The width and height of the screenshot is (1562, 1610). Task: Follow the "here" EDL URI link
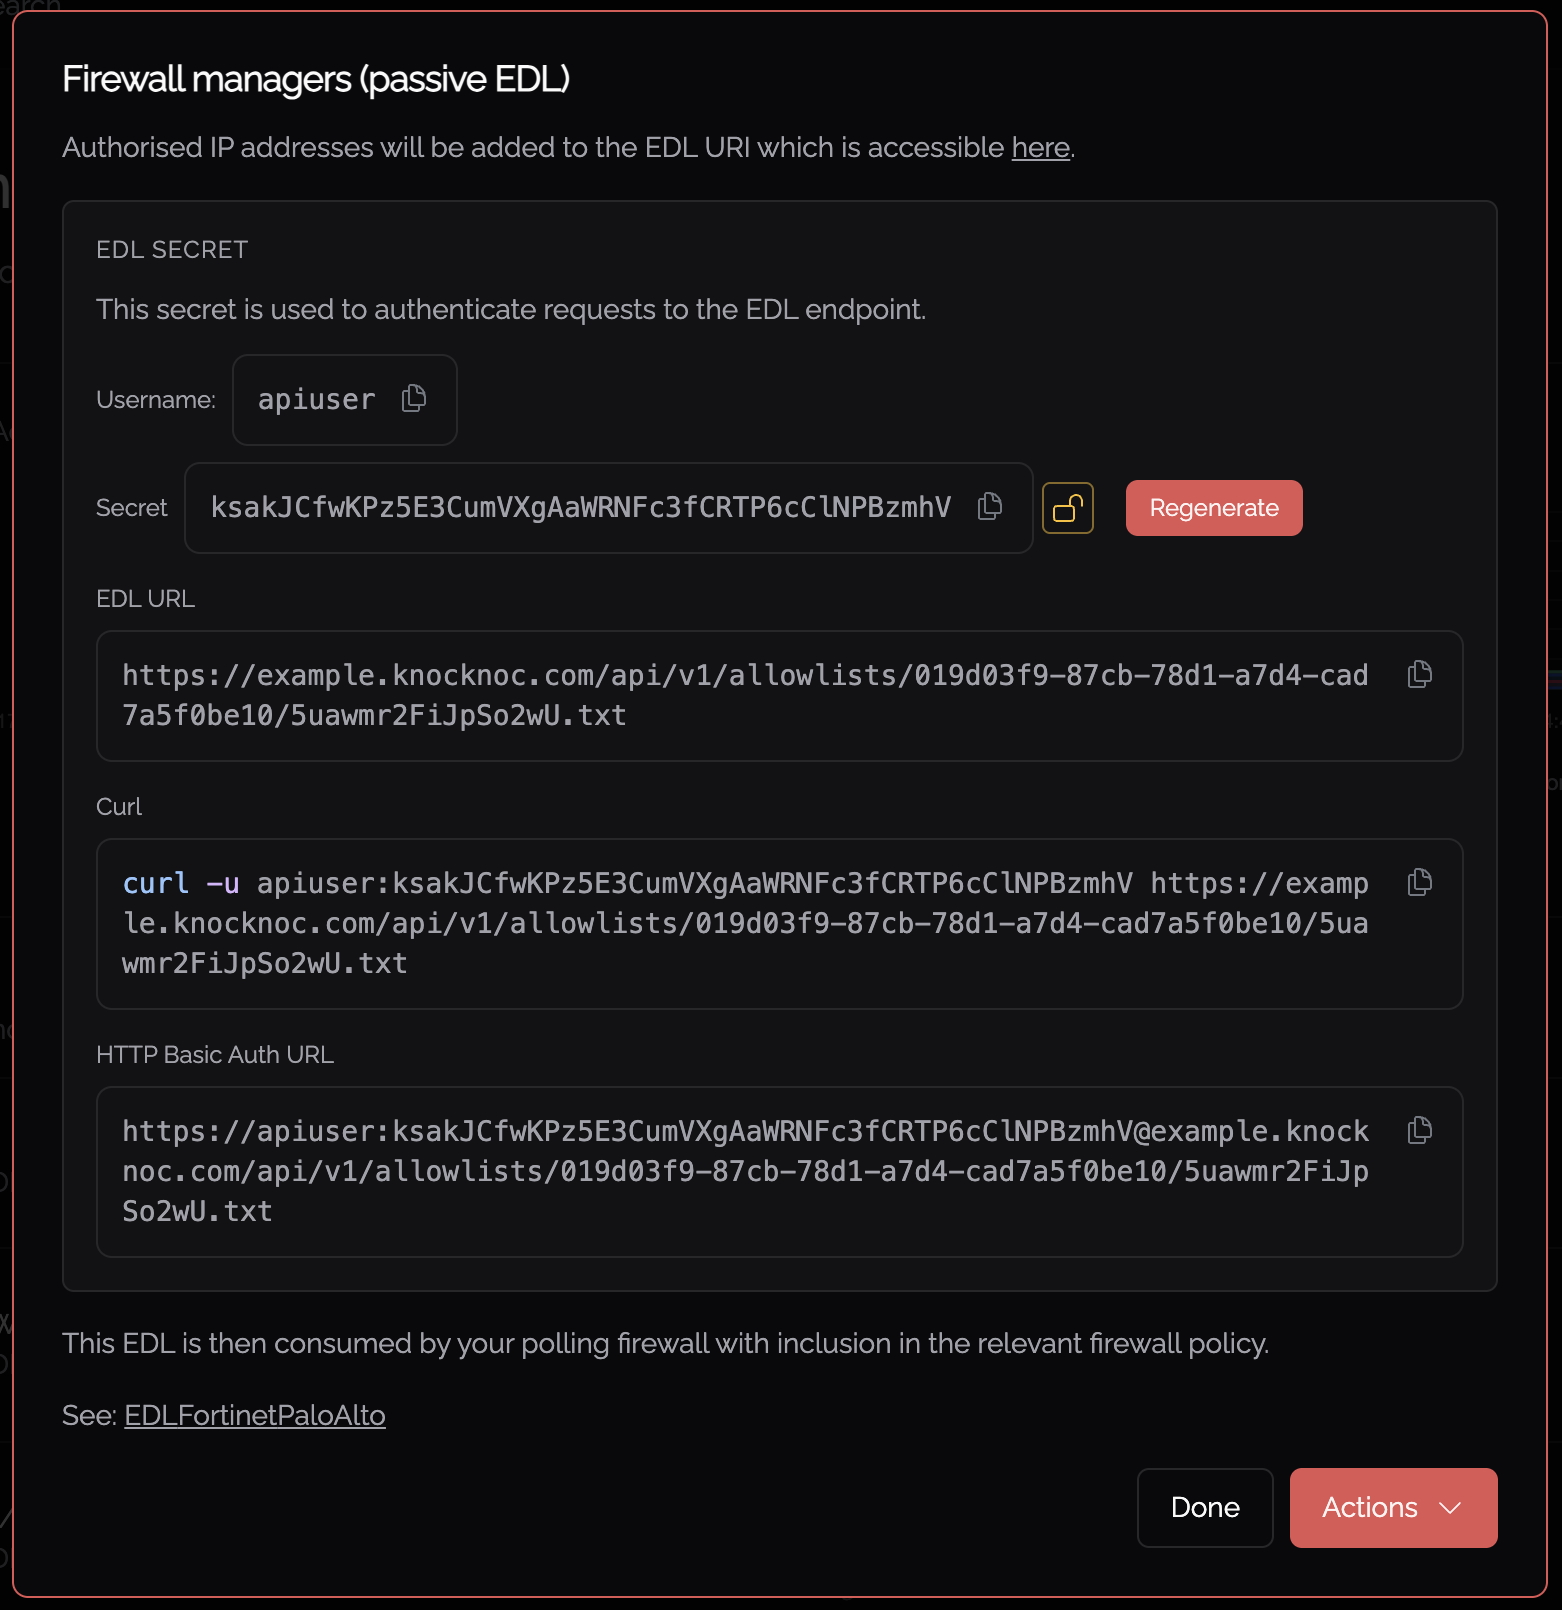(1040, 148)
